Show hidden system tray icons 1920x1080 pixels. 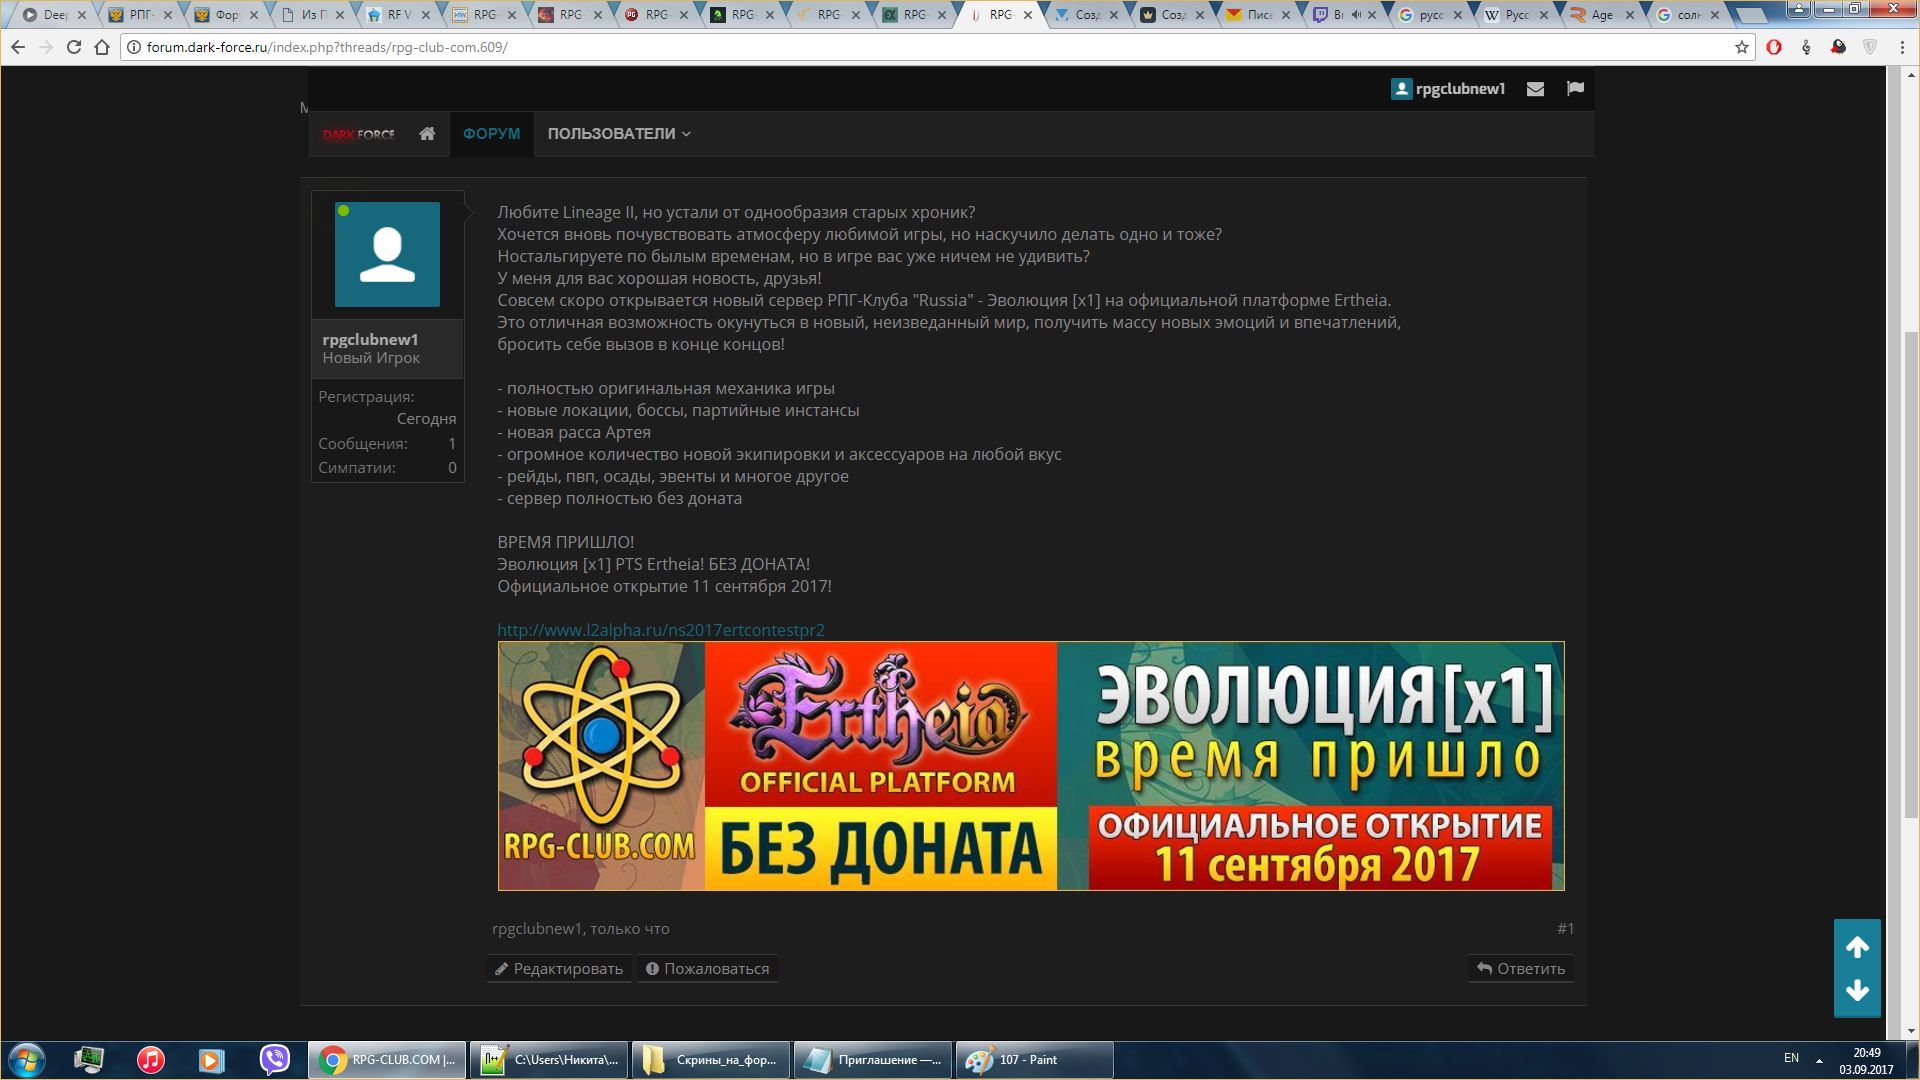coord(1819,1060)
